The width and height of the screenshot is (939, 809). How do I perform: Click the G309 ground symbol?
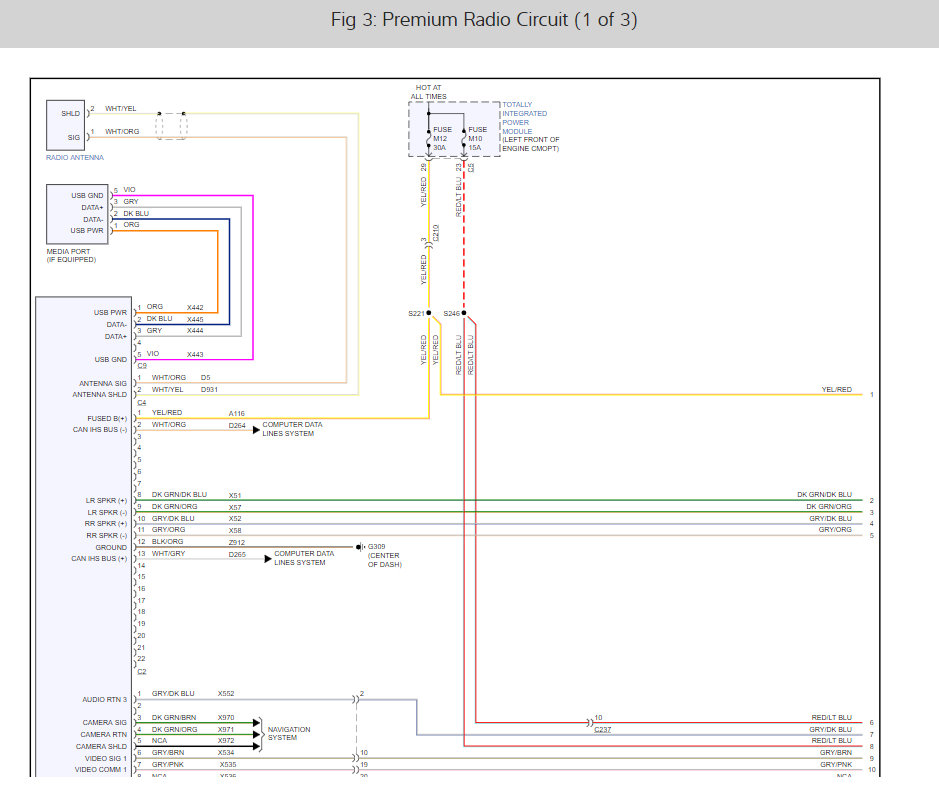359,547
